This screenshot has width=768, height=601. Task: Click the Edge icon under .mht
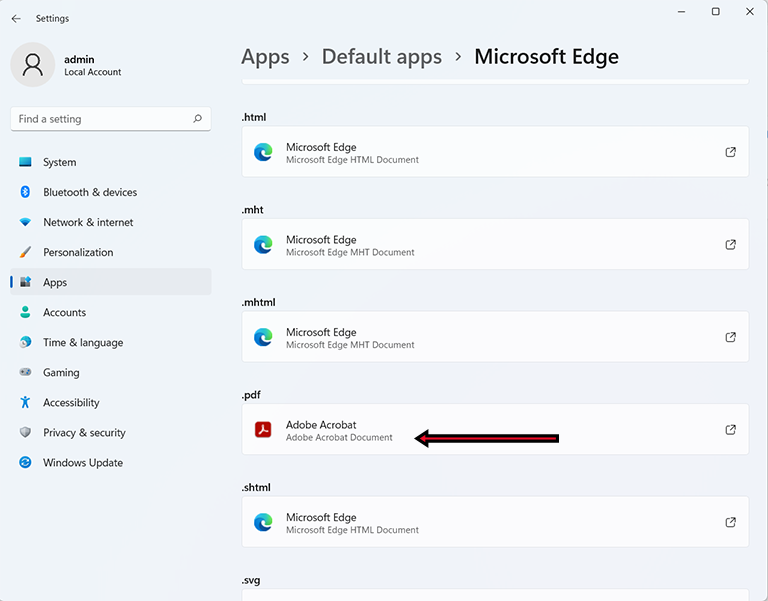[x=263, y=245]
